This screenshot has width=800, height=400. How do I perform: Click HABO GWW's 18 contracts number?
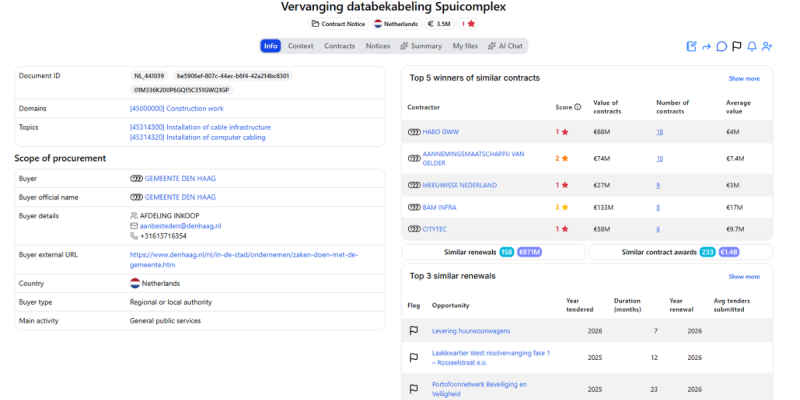[660, 132]
